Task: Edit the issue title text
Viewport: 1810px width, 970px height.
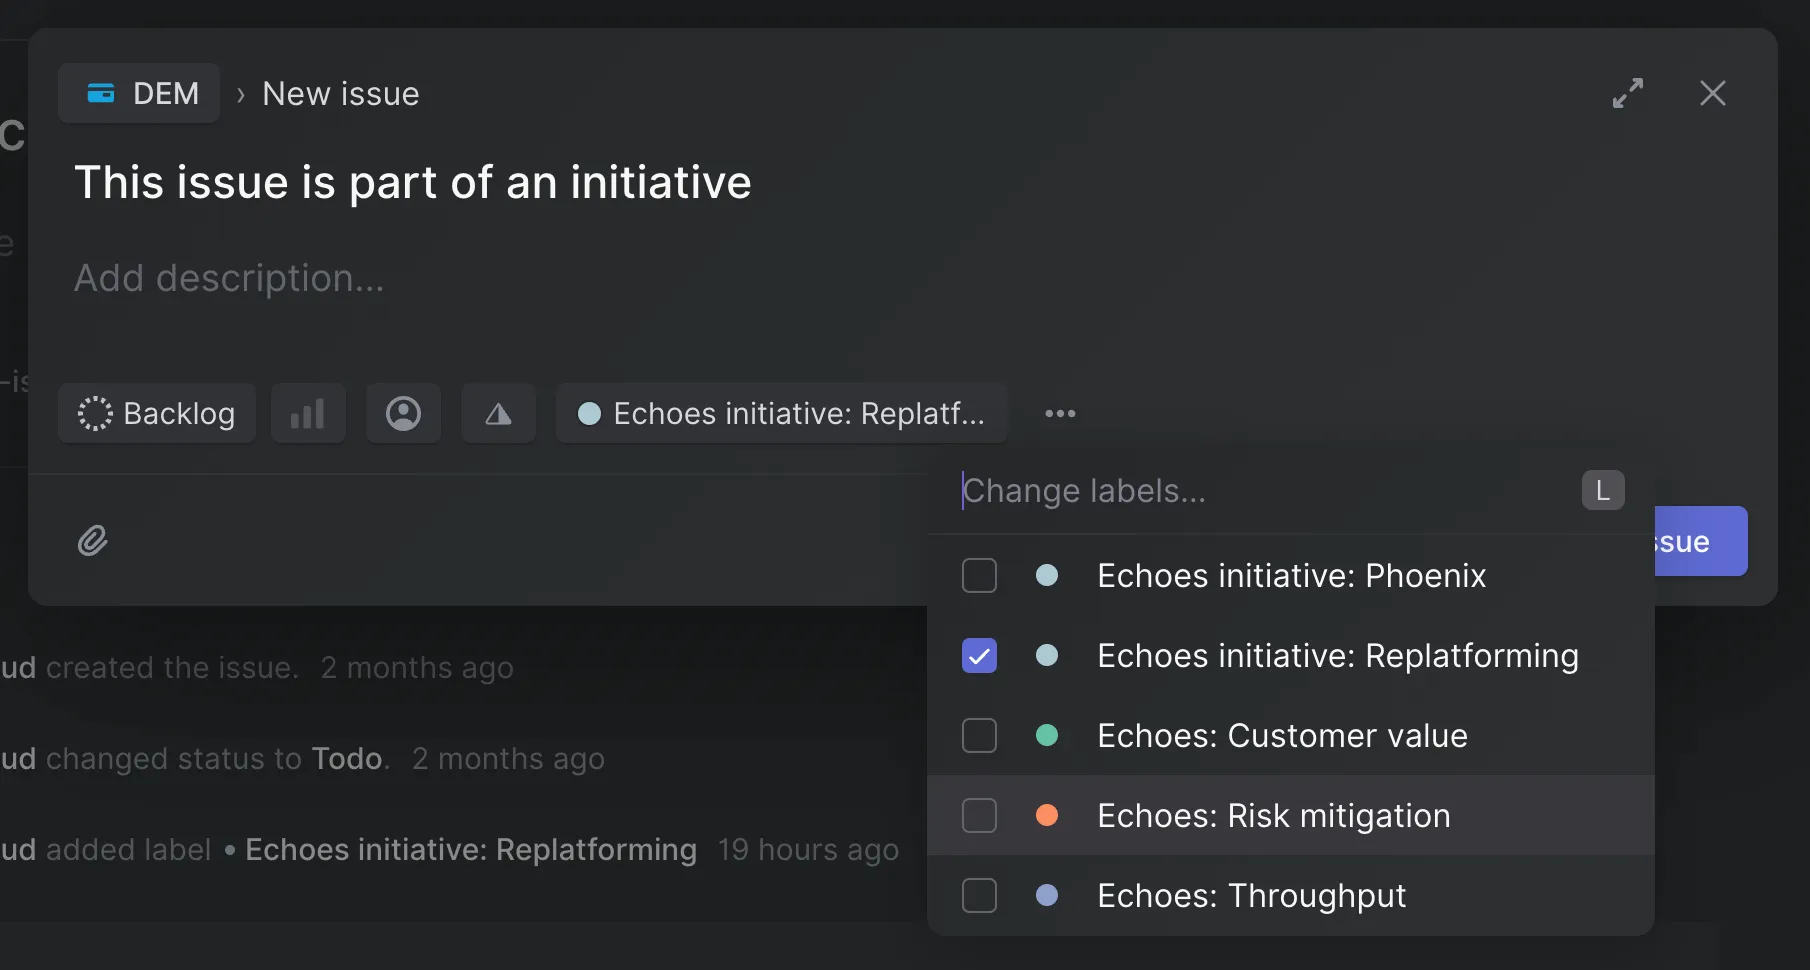Action: pos(413,182)
